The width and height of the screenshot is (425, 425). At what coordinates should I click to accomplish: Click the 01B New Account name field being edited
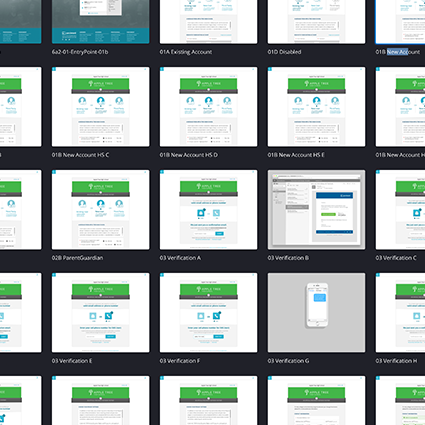pos(398,52)
